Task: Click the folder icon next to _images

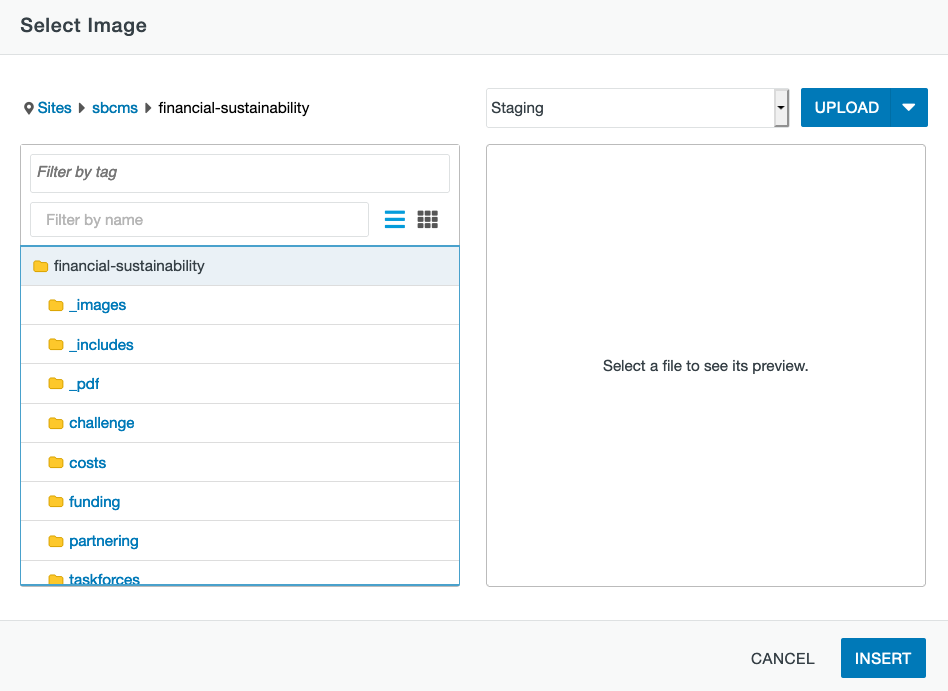Action: pos(56,305)
